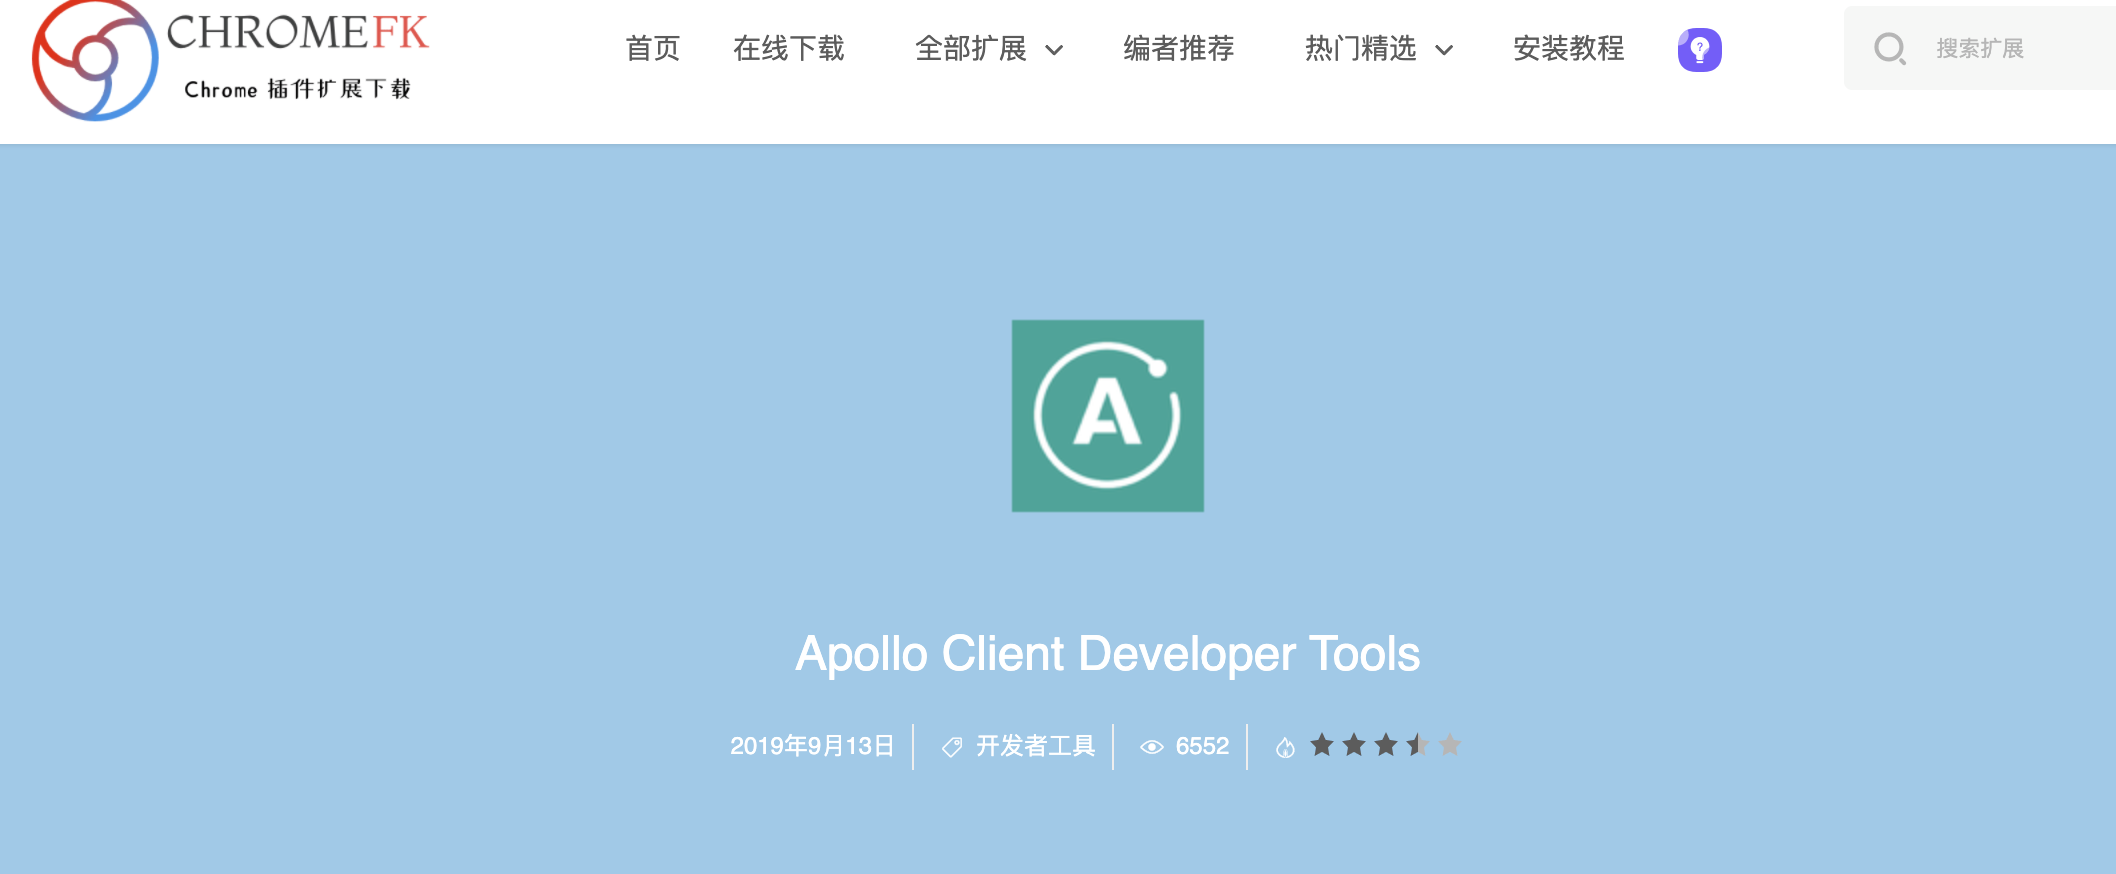
Task: Open the 热门精选 menu item
Action: coord(1361,48)
